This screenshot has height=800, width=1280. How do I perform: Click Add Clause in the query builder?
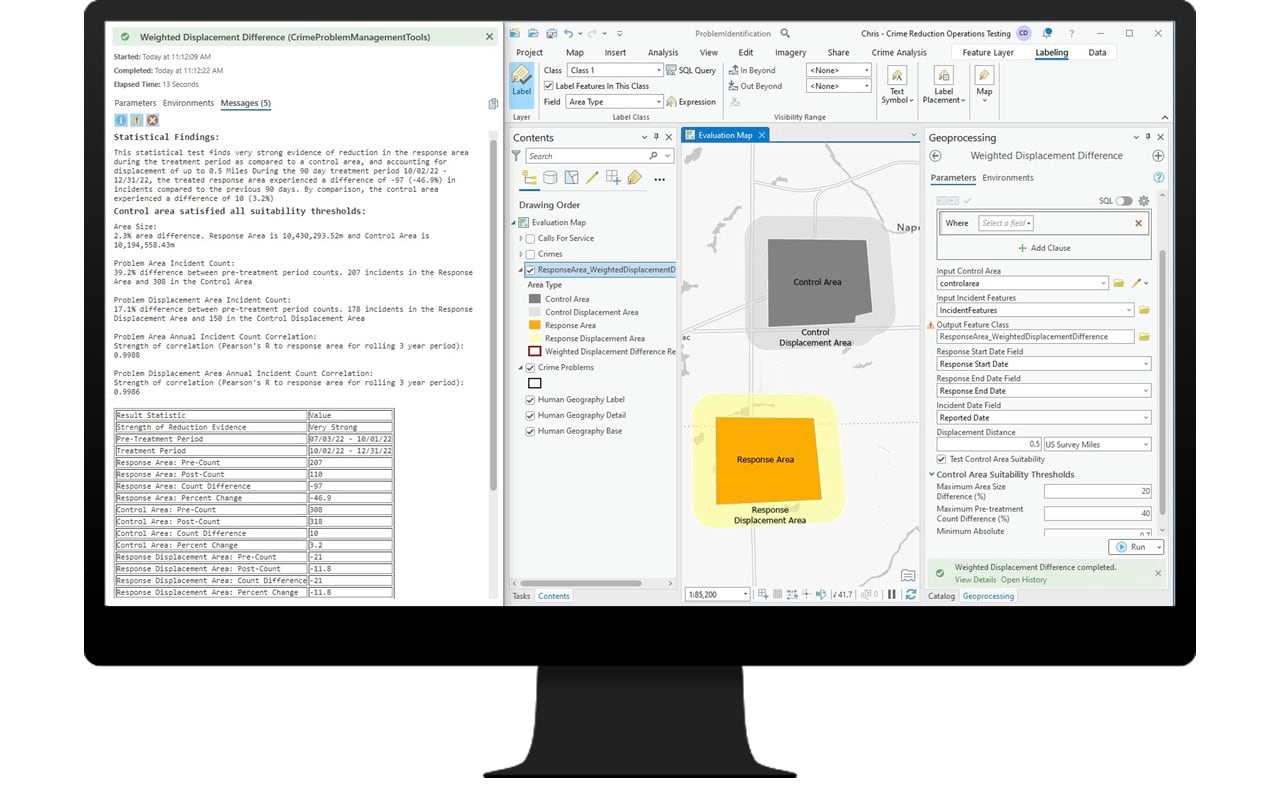(1044, 248)
